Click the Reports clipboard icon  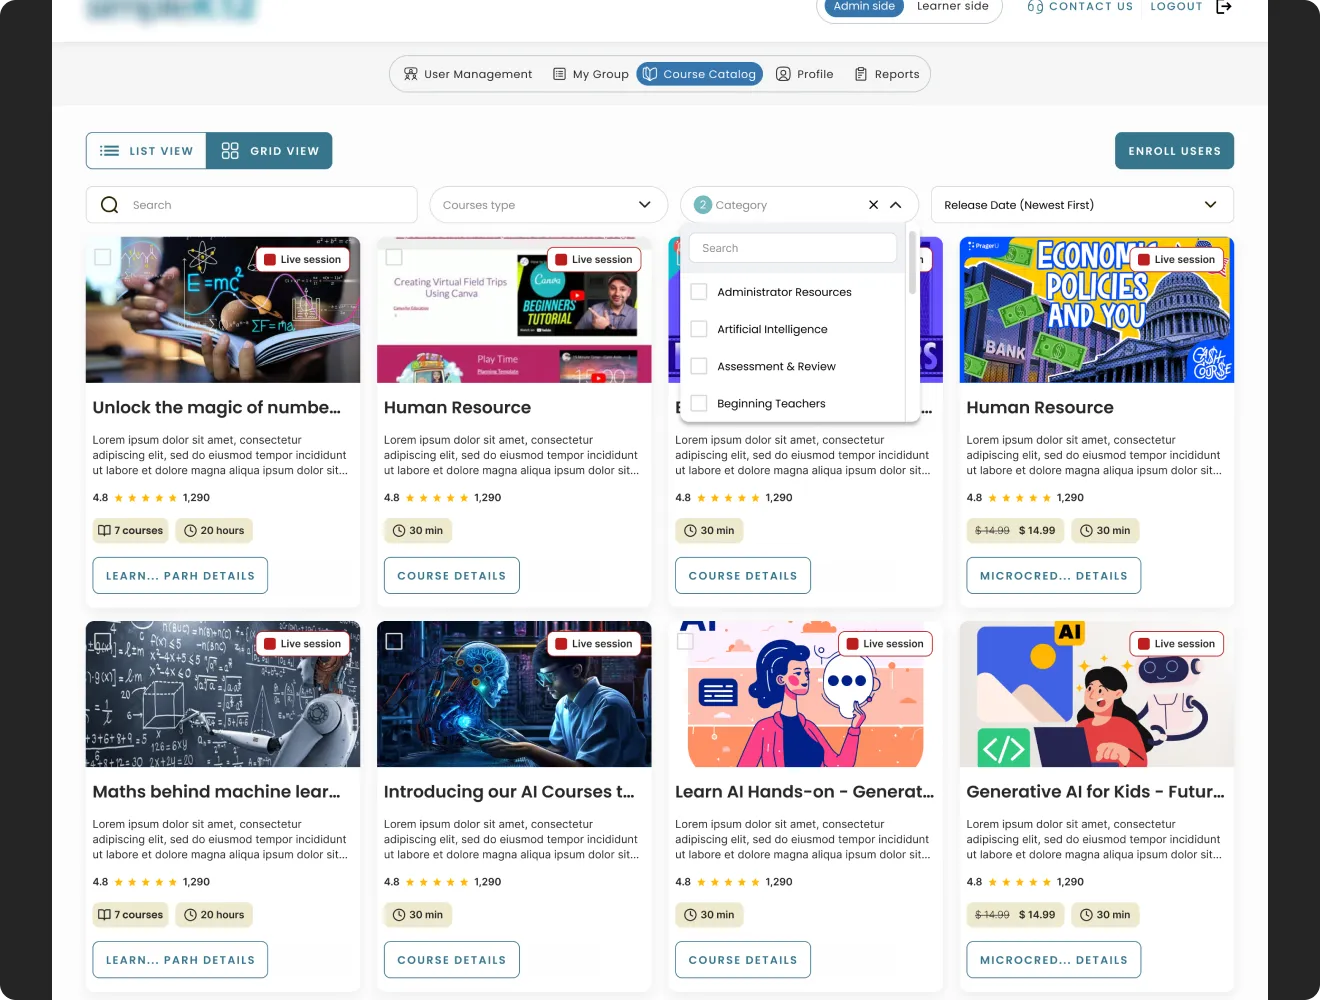(x=861, y=74)
